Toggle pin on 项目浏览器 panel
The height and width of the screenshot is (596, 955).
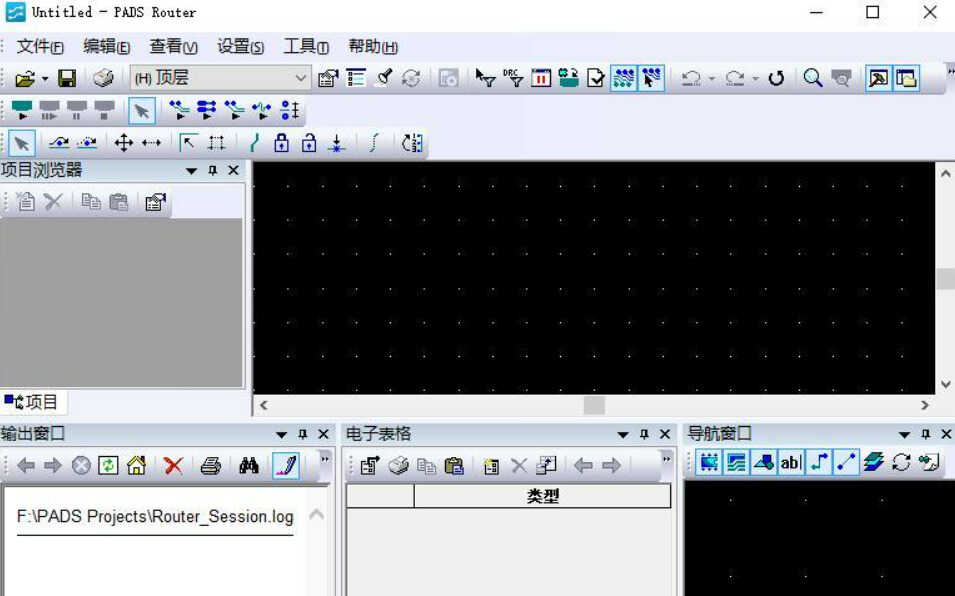(x=213, y=170)
